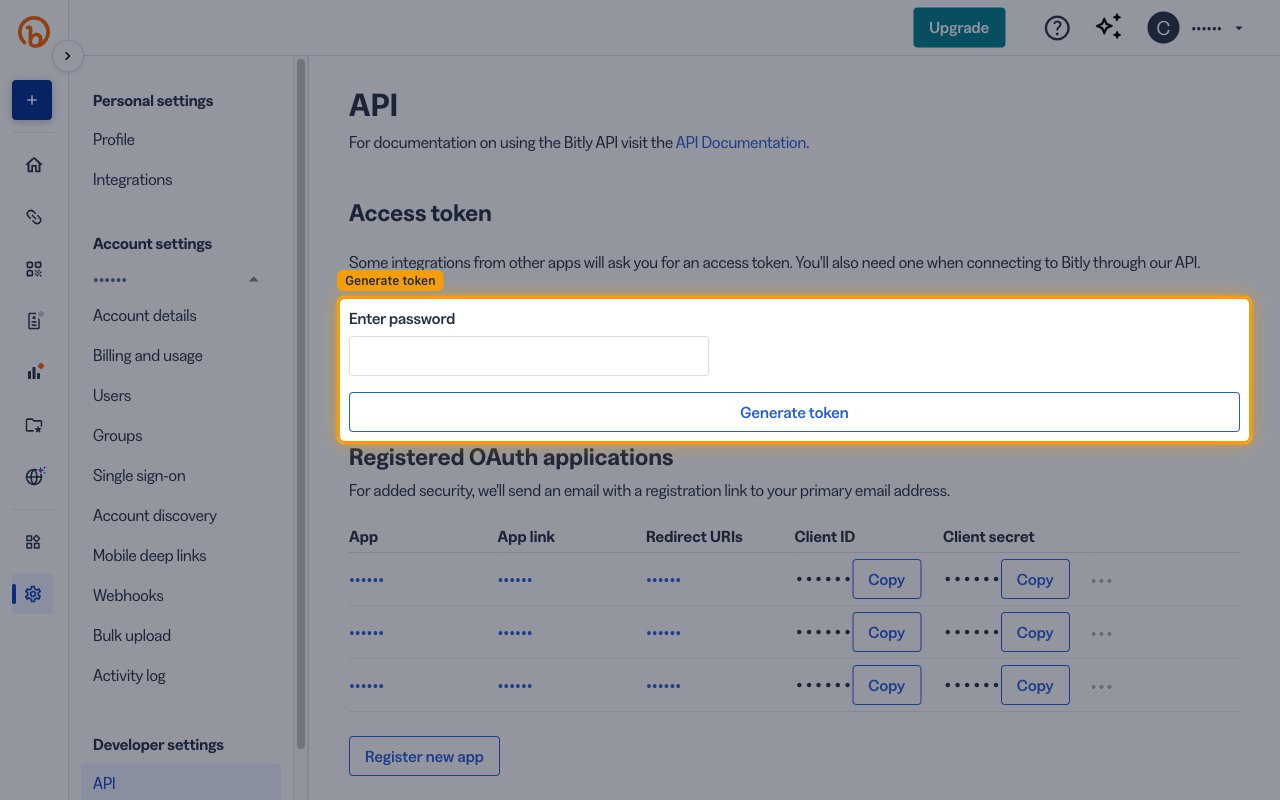The width and height of the screenshot is (1280, 800).
Task: Click the Client ID column header
Action: 825,536
